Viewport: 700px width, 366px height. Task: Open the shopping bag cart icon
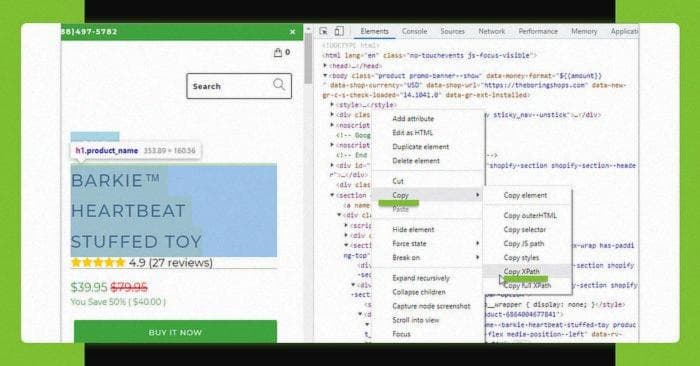click(x=278, y=53)
